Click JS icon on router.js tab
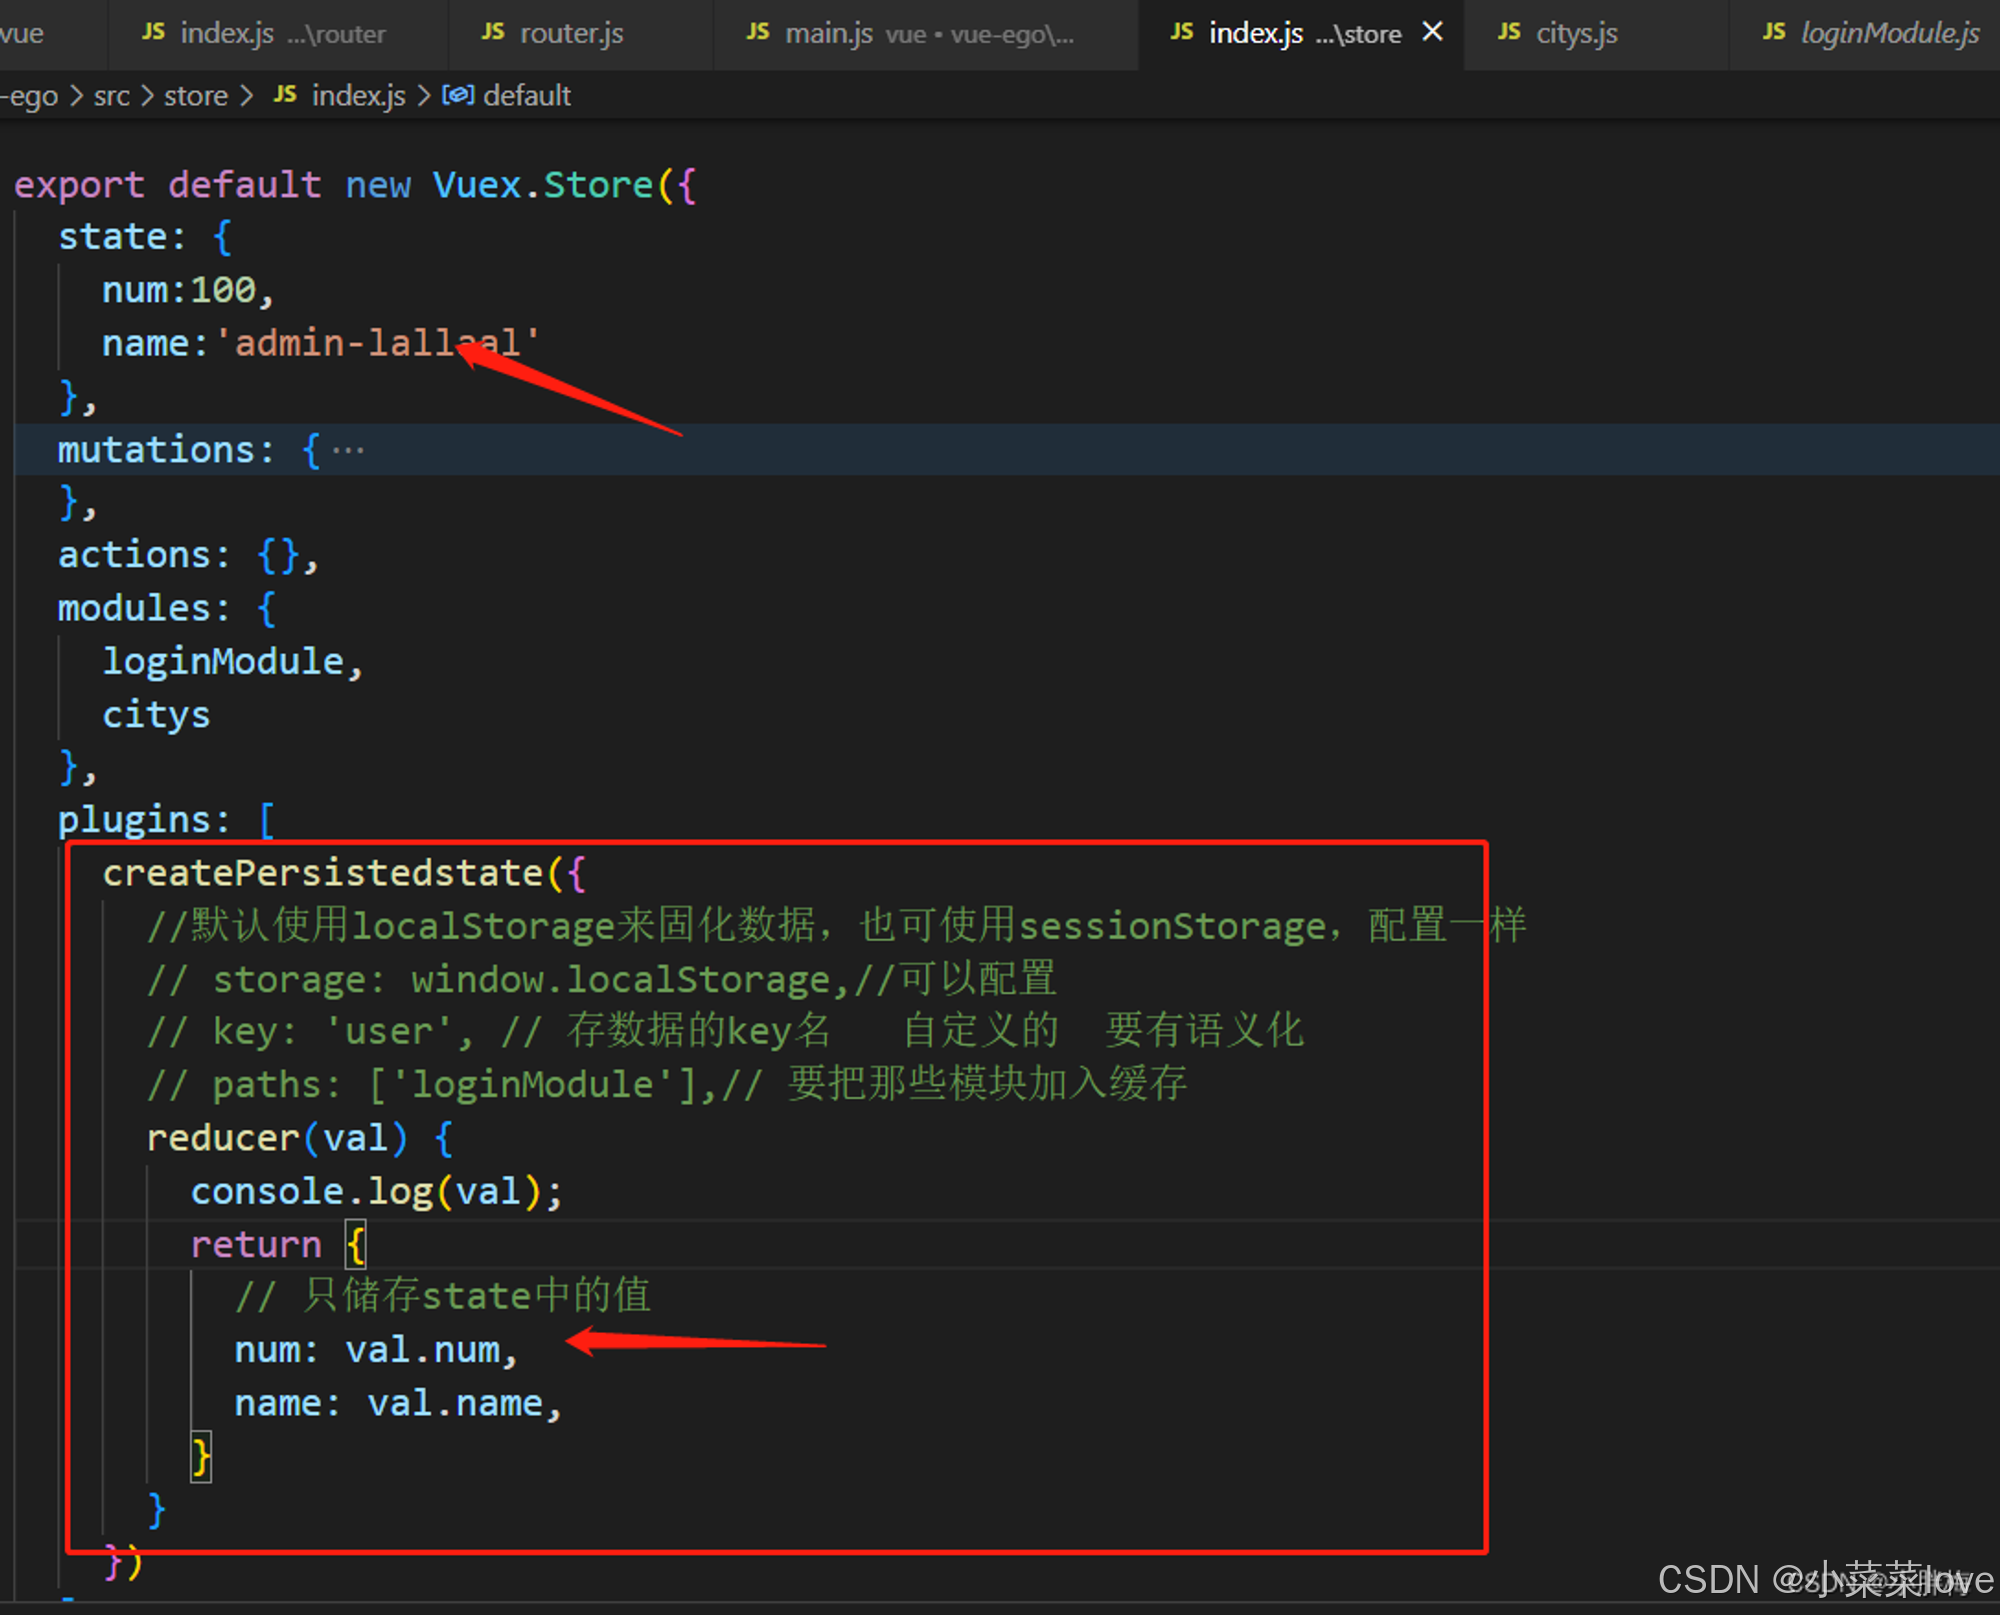 pos(493,33)
